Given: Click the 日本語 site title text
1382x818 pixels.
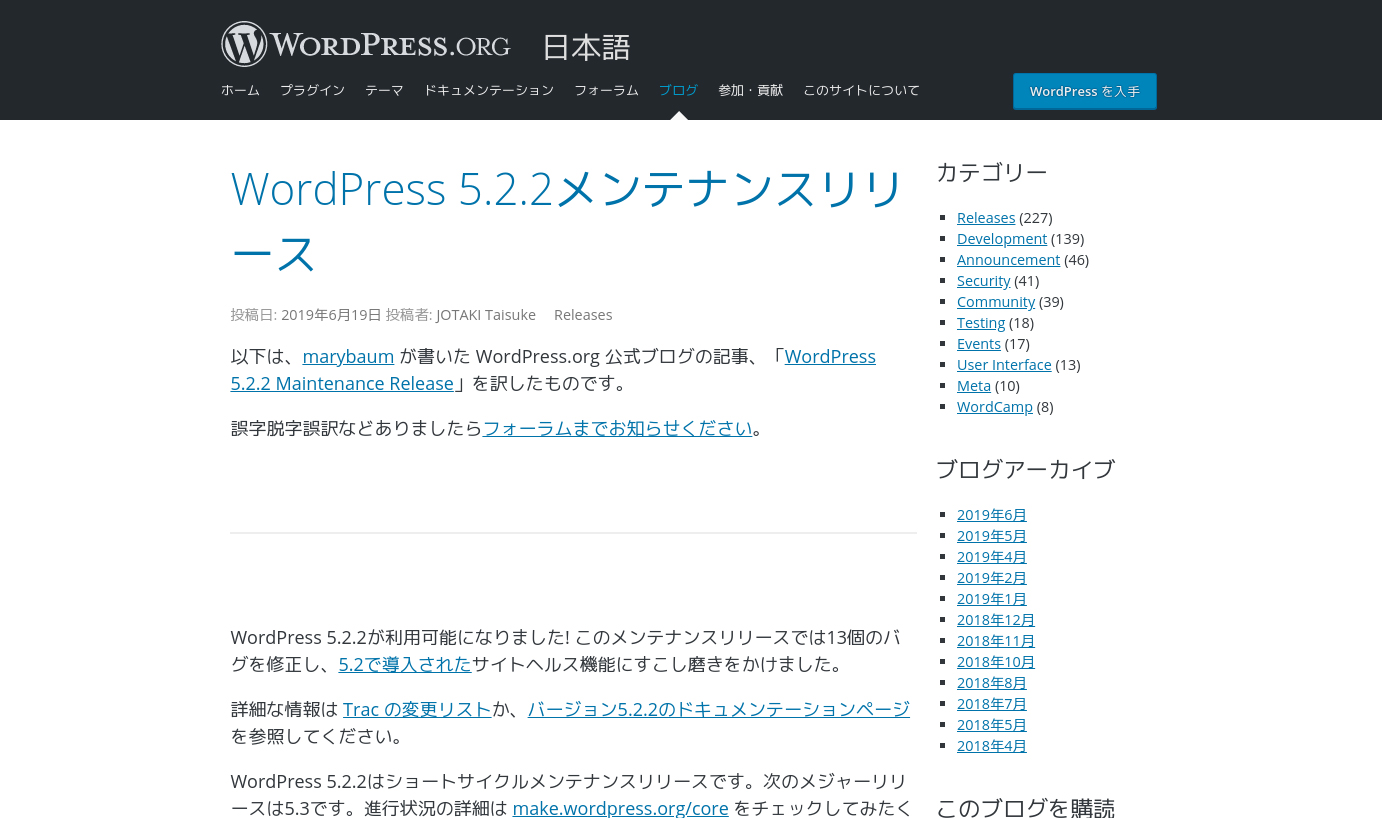Looking at the screenshot, I should [586, 47].
